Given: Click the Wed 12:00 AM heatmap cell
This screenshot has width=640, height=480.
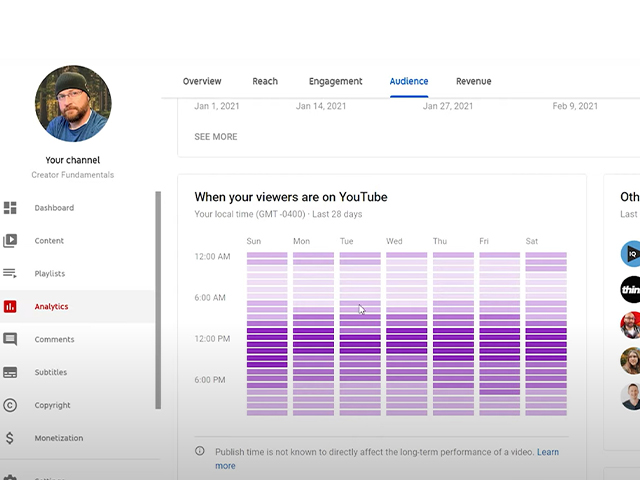Looking at the screenshot, I should pos(407,255).
